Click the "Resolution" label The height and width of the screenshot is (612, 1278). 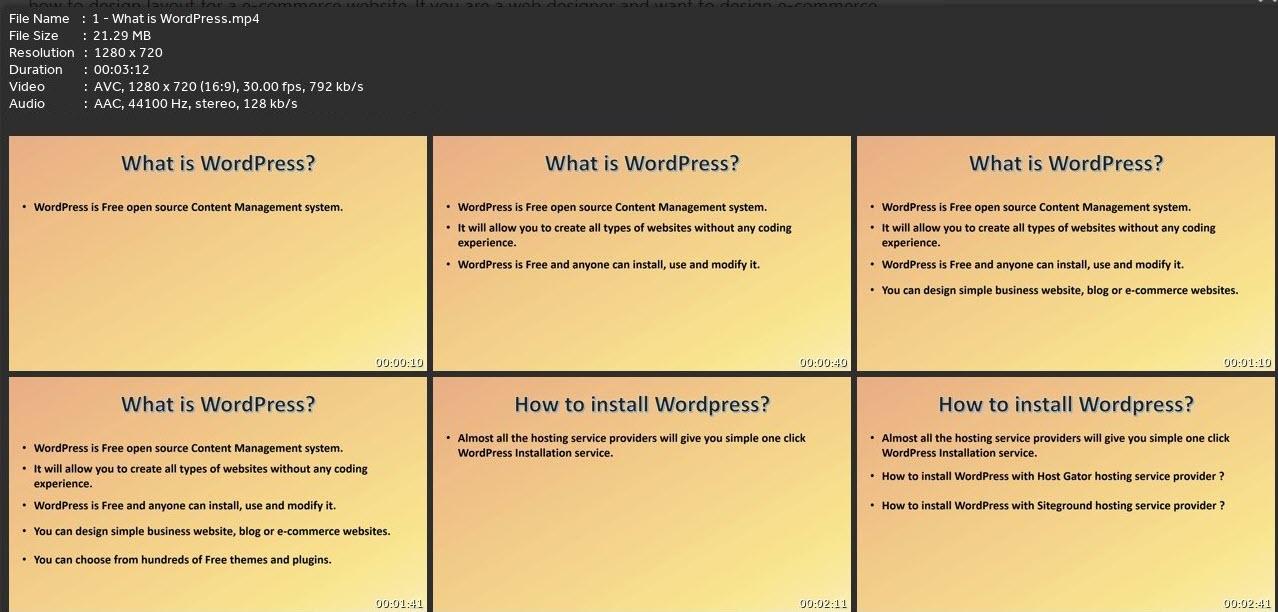coord(42,52)
